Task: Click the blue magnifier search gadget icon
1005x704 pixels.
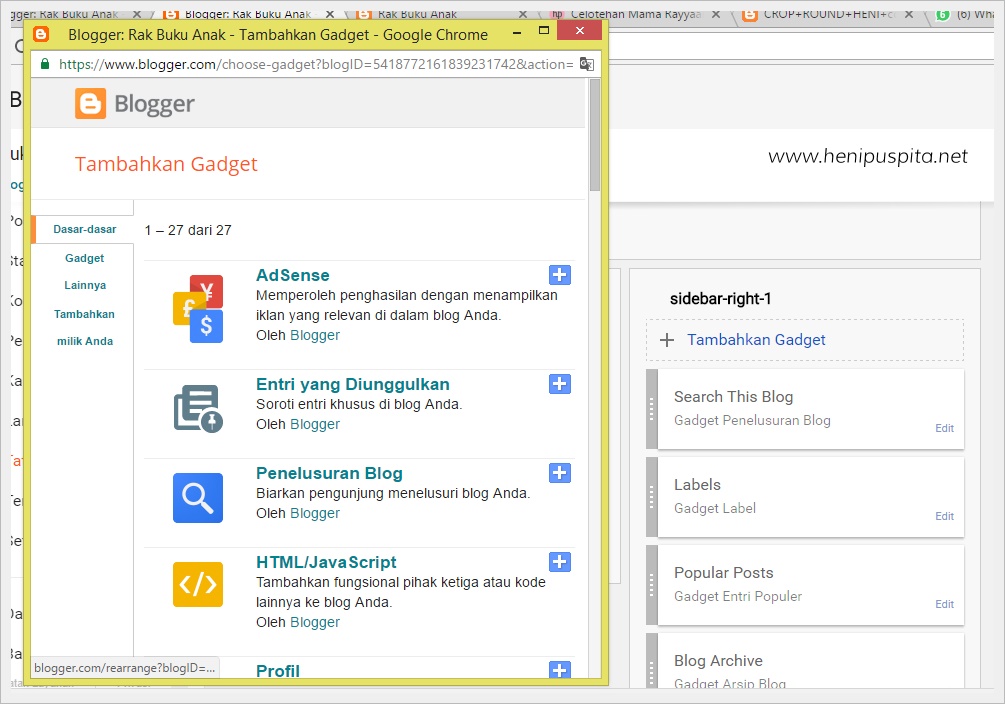Action: coord(198,498)
